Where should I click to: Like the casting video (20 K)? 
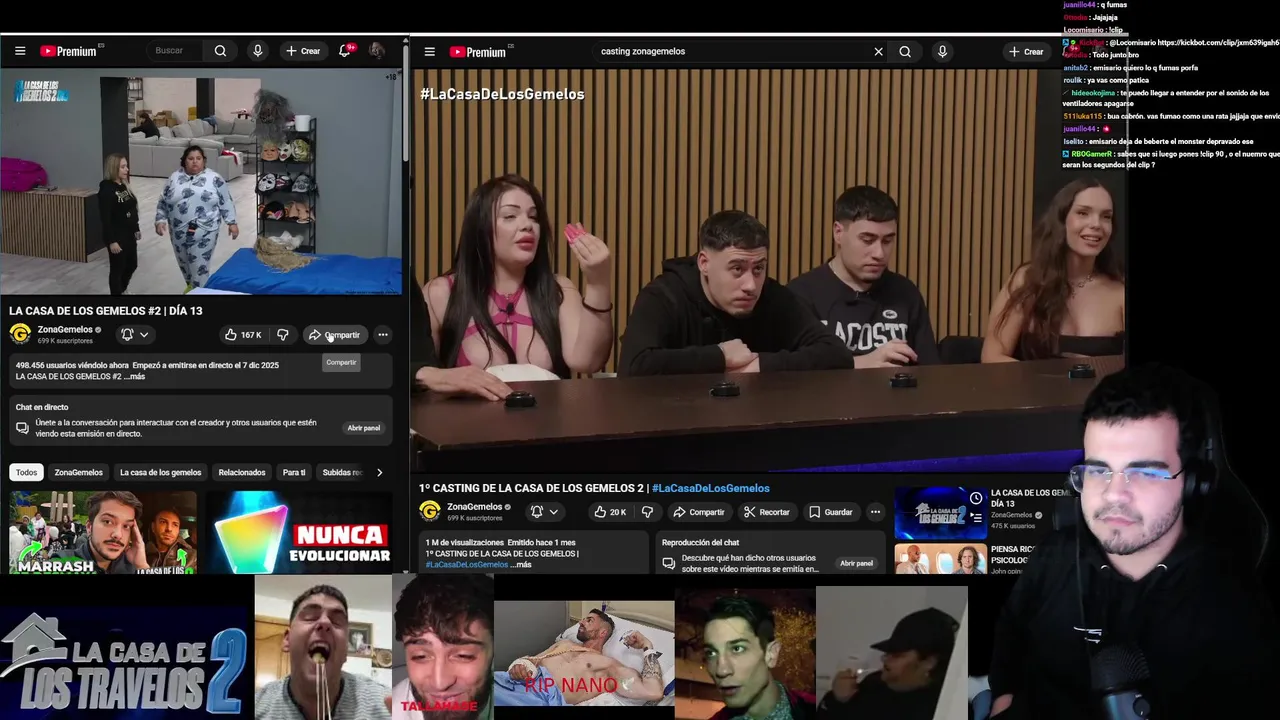[609, 512]
